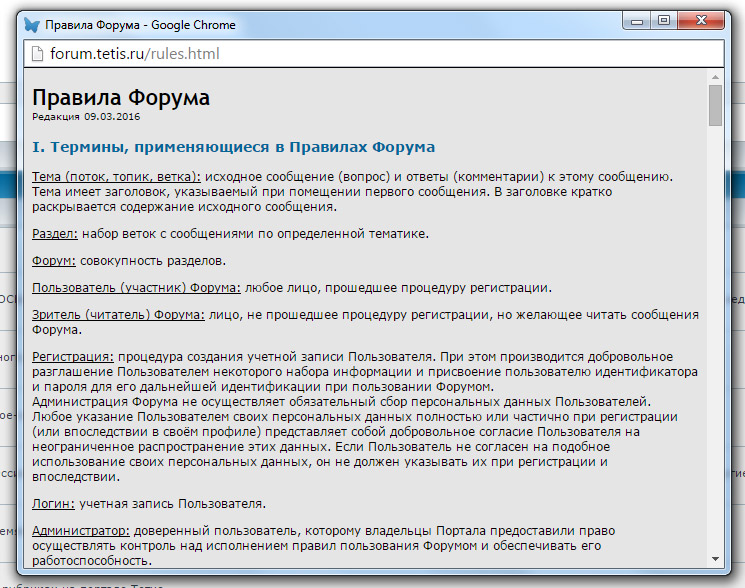
Task: Click the text "Редакция 09.03.2016"
Action: [86, 117]
